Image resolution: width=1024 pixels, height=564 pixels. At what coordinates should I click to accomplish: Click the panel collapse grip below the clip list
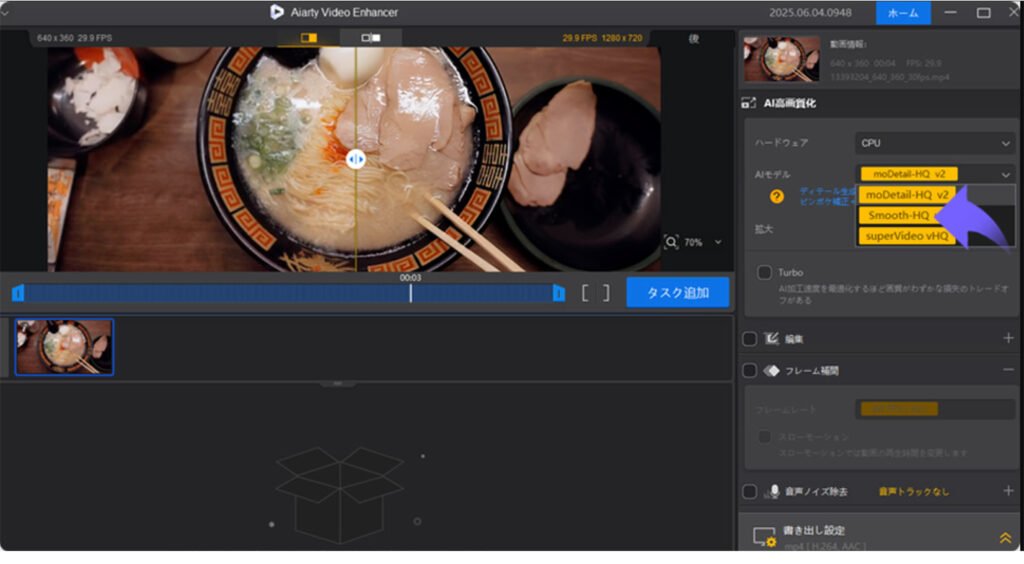pyautogui.click(x=338, y=384)
